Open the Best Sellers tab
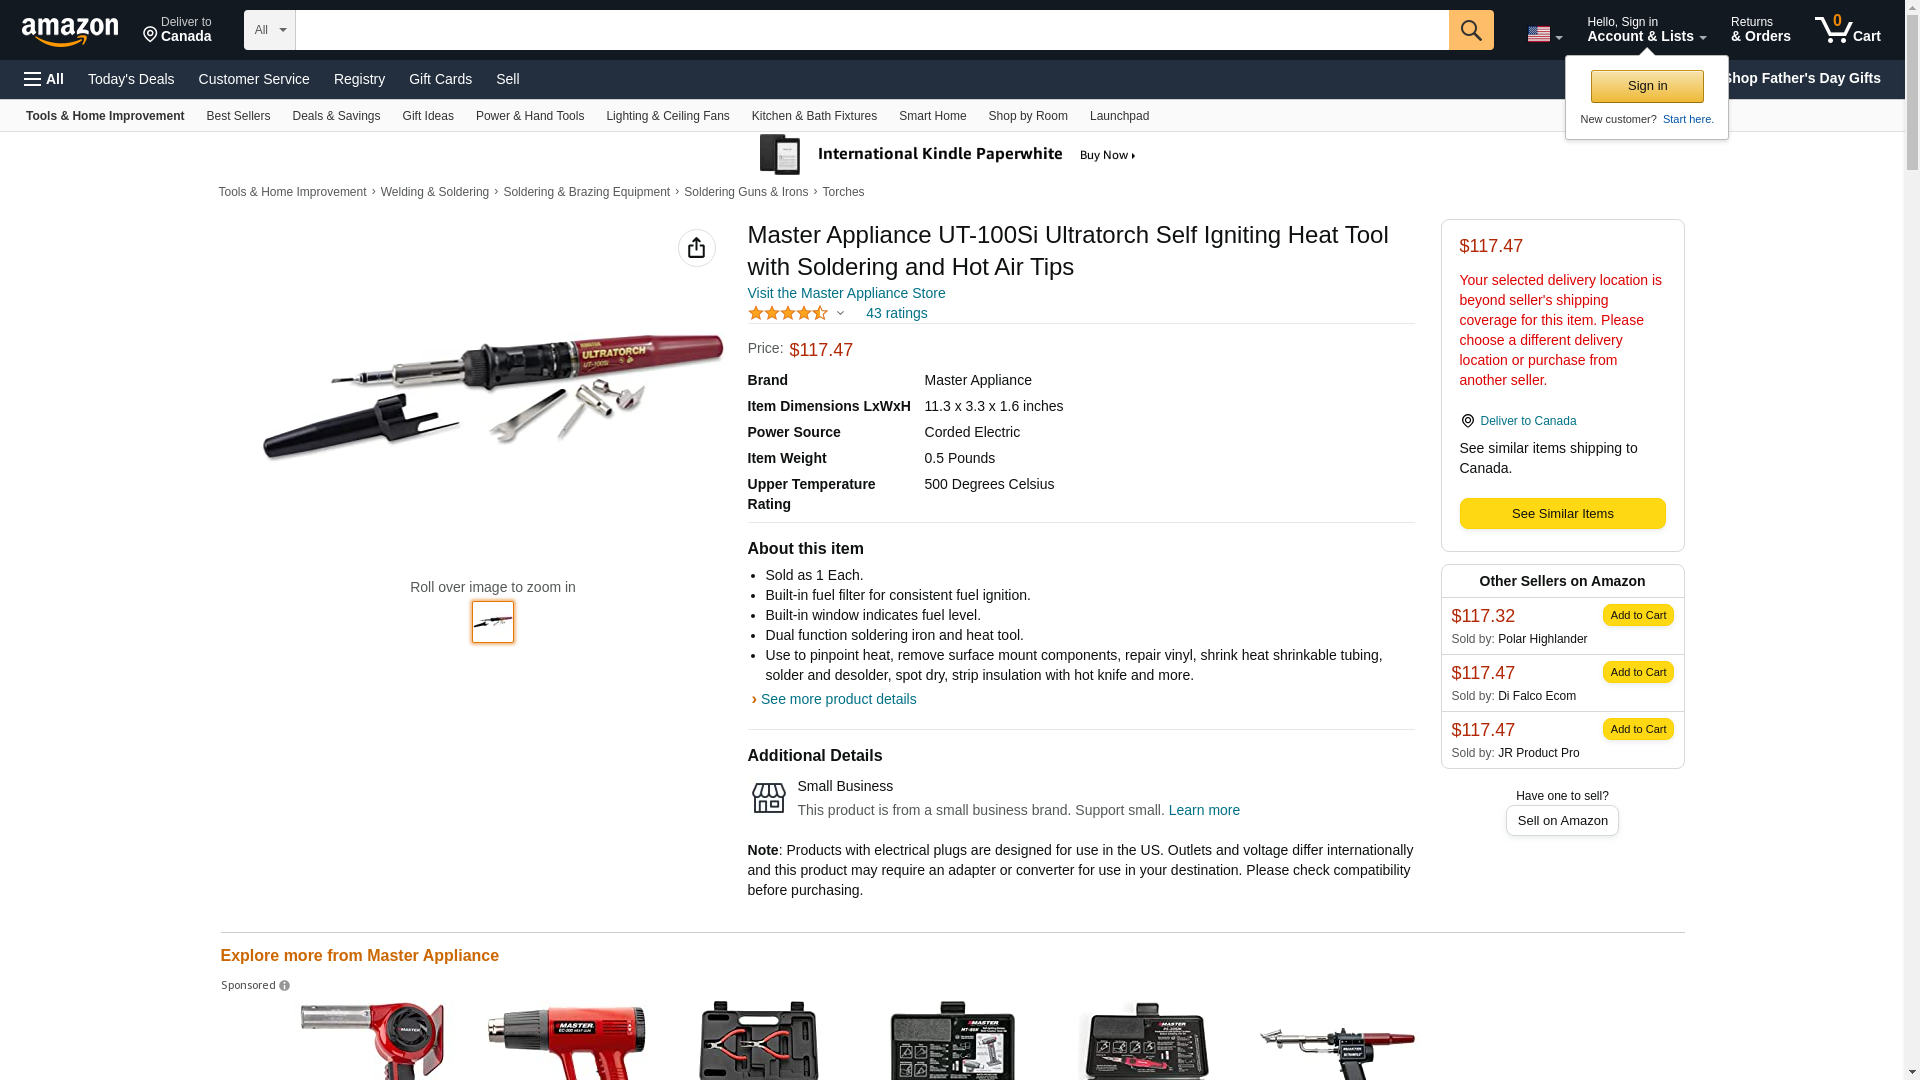The width and height of the screenshot is (1920, 1080). [x=238, y=116]
